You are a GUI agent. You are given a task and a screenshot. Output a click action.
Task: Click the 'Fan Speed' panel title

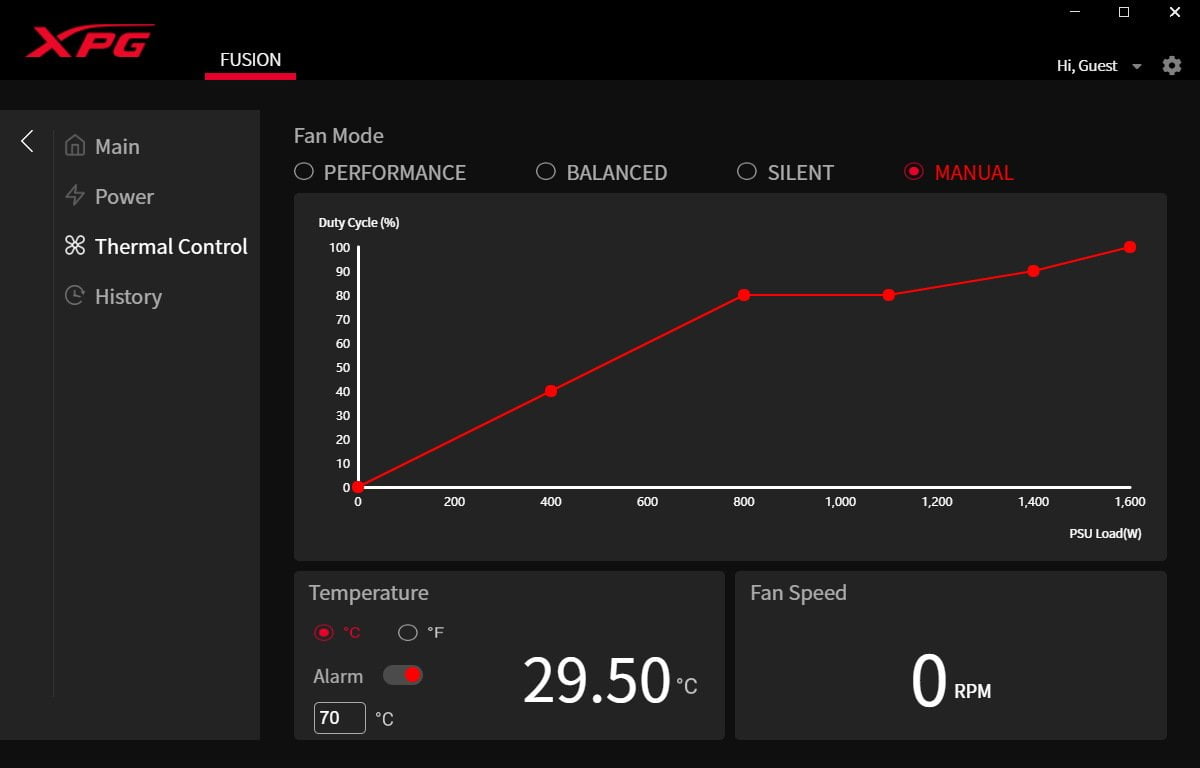pos(798,593)
